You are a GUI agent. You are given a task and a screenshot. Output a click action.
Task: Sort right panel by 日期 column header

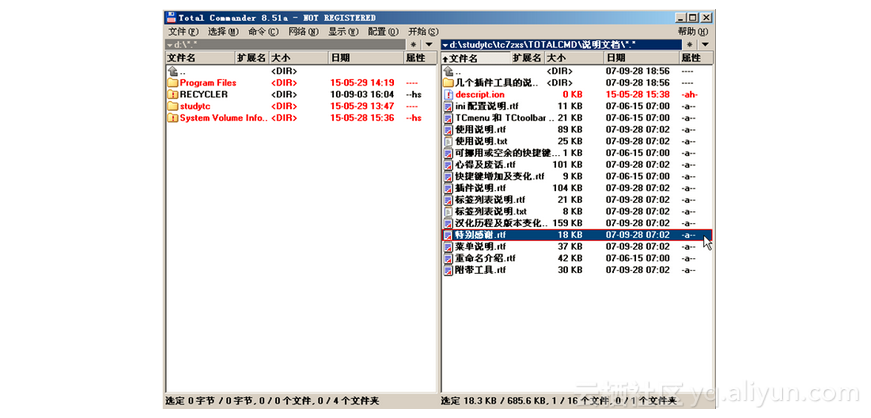click(642, 57)
